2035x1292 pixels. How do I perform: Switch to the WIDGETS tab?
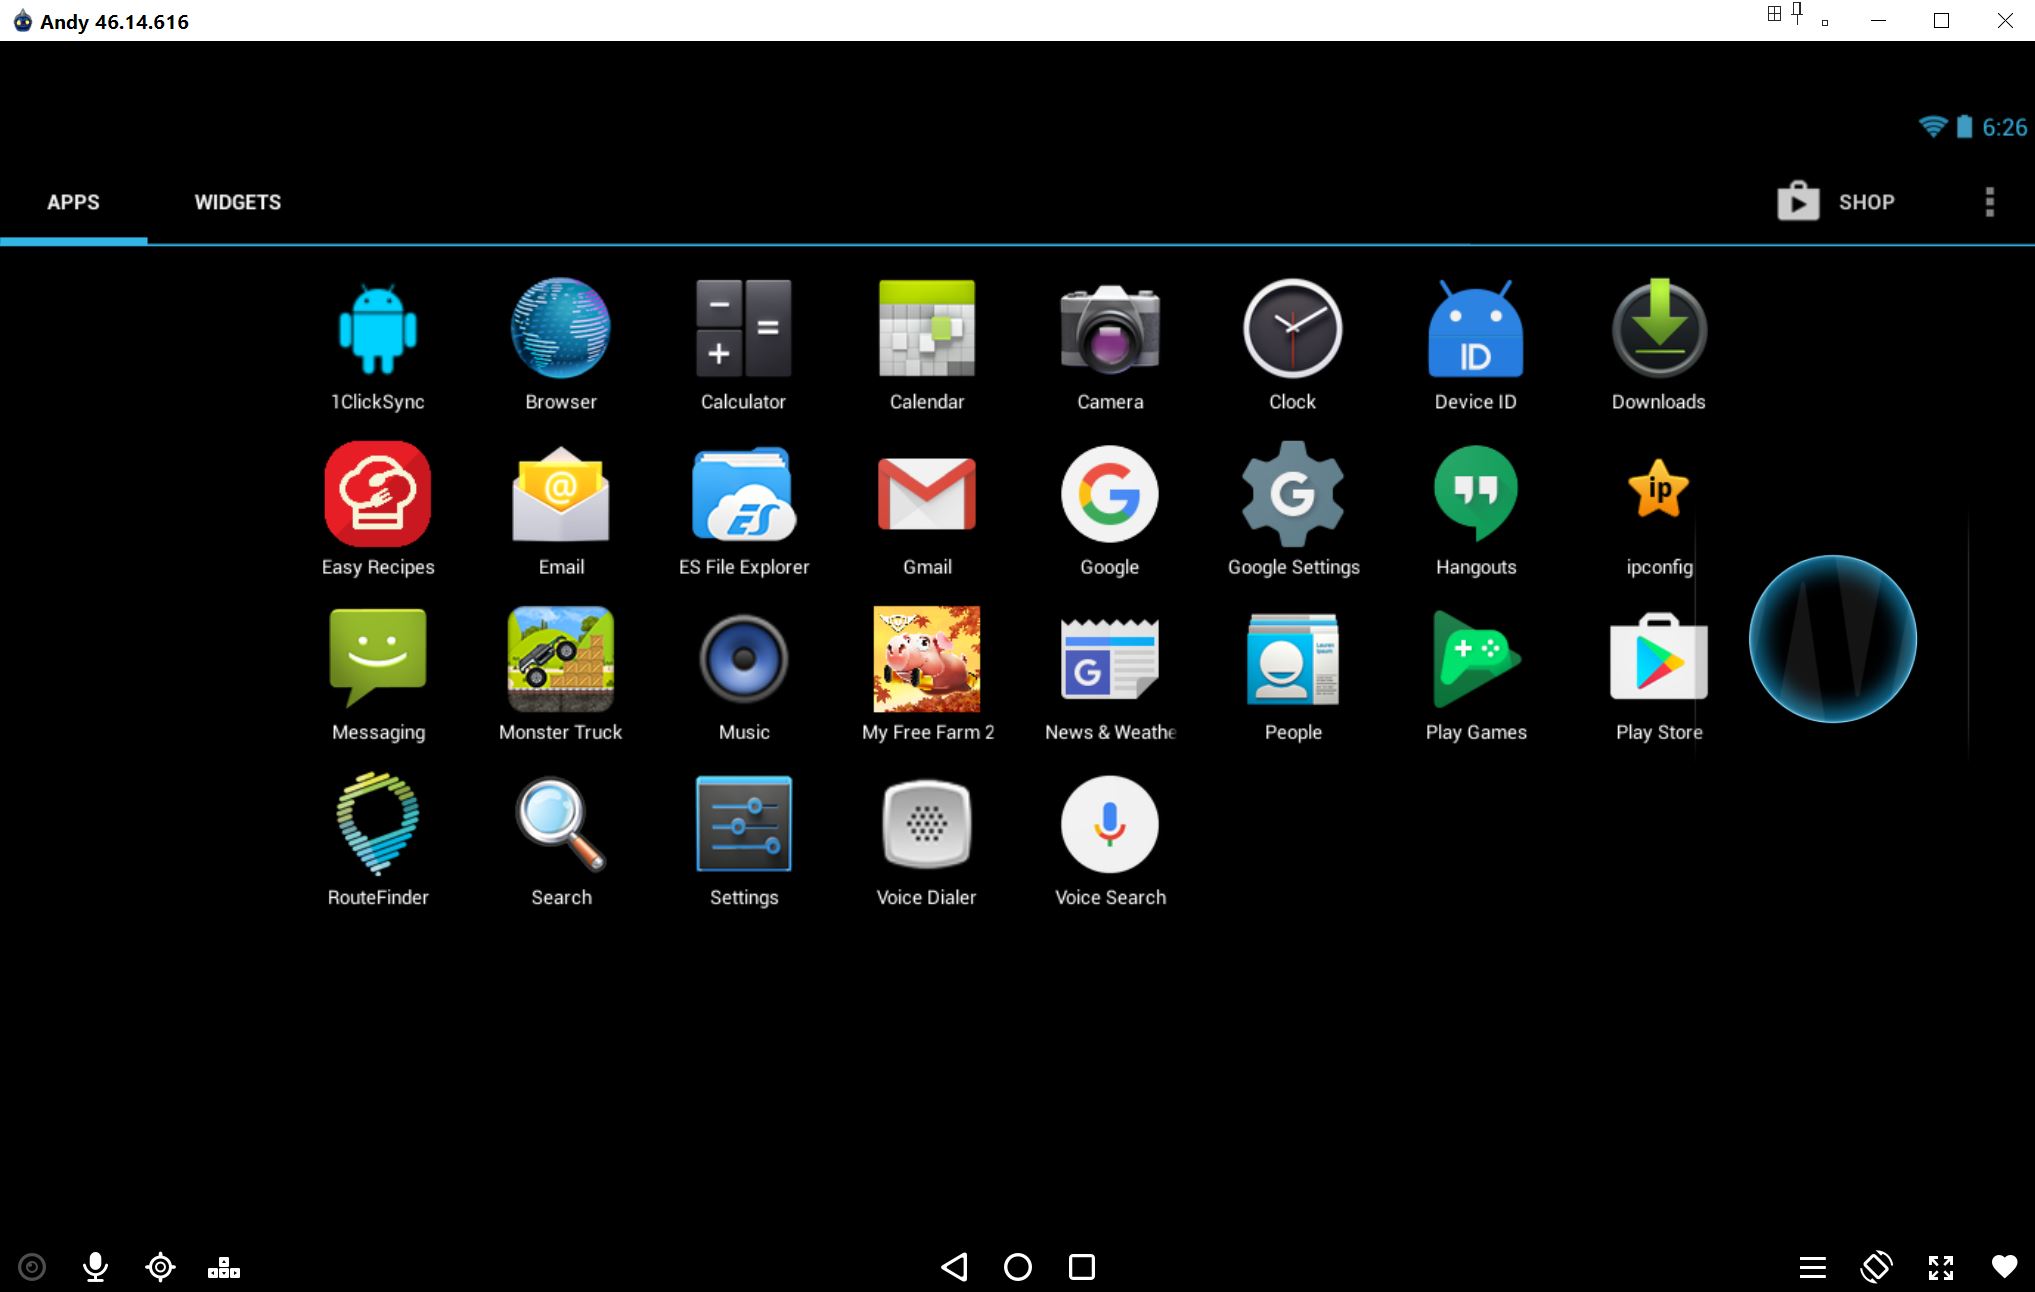(238, 202)
